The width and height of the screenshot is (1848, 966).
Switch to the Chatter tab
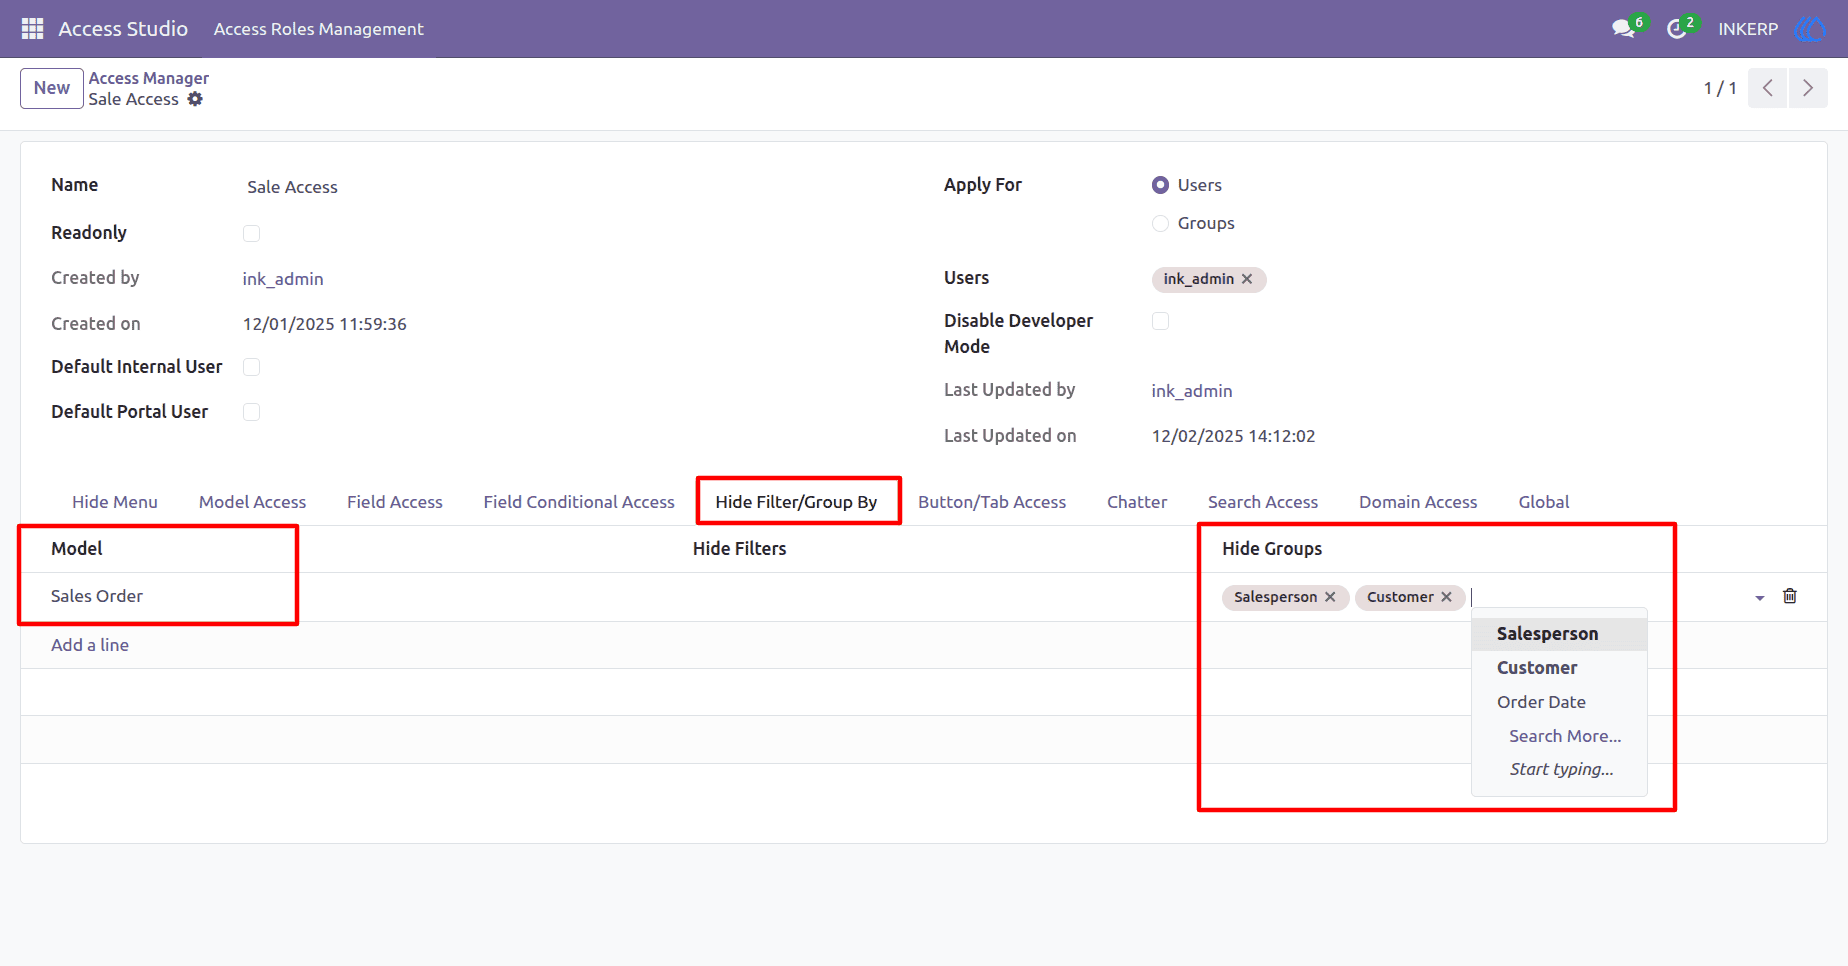pyautogui.click(x=1137, y=502)
